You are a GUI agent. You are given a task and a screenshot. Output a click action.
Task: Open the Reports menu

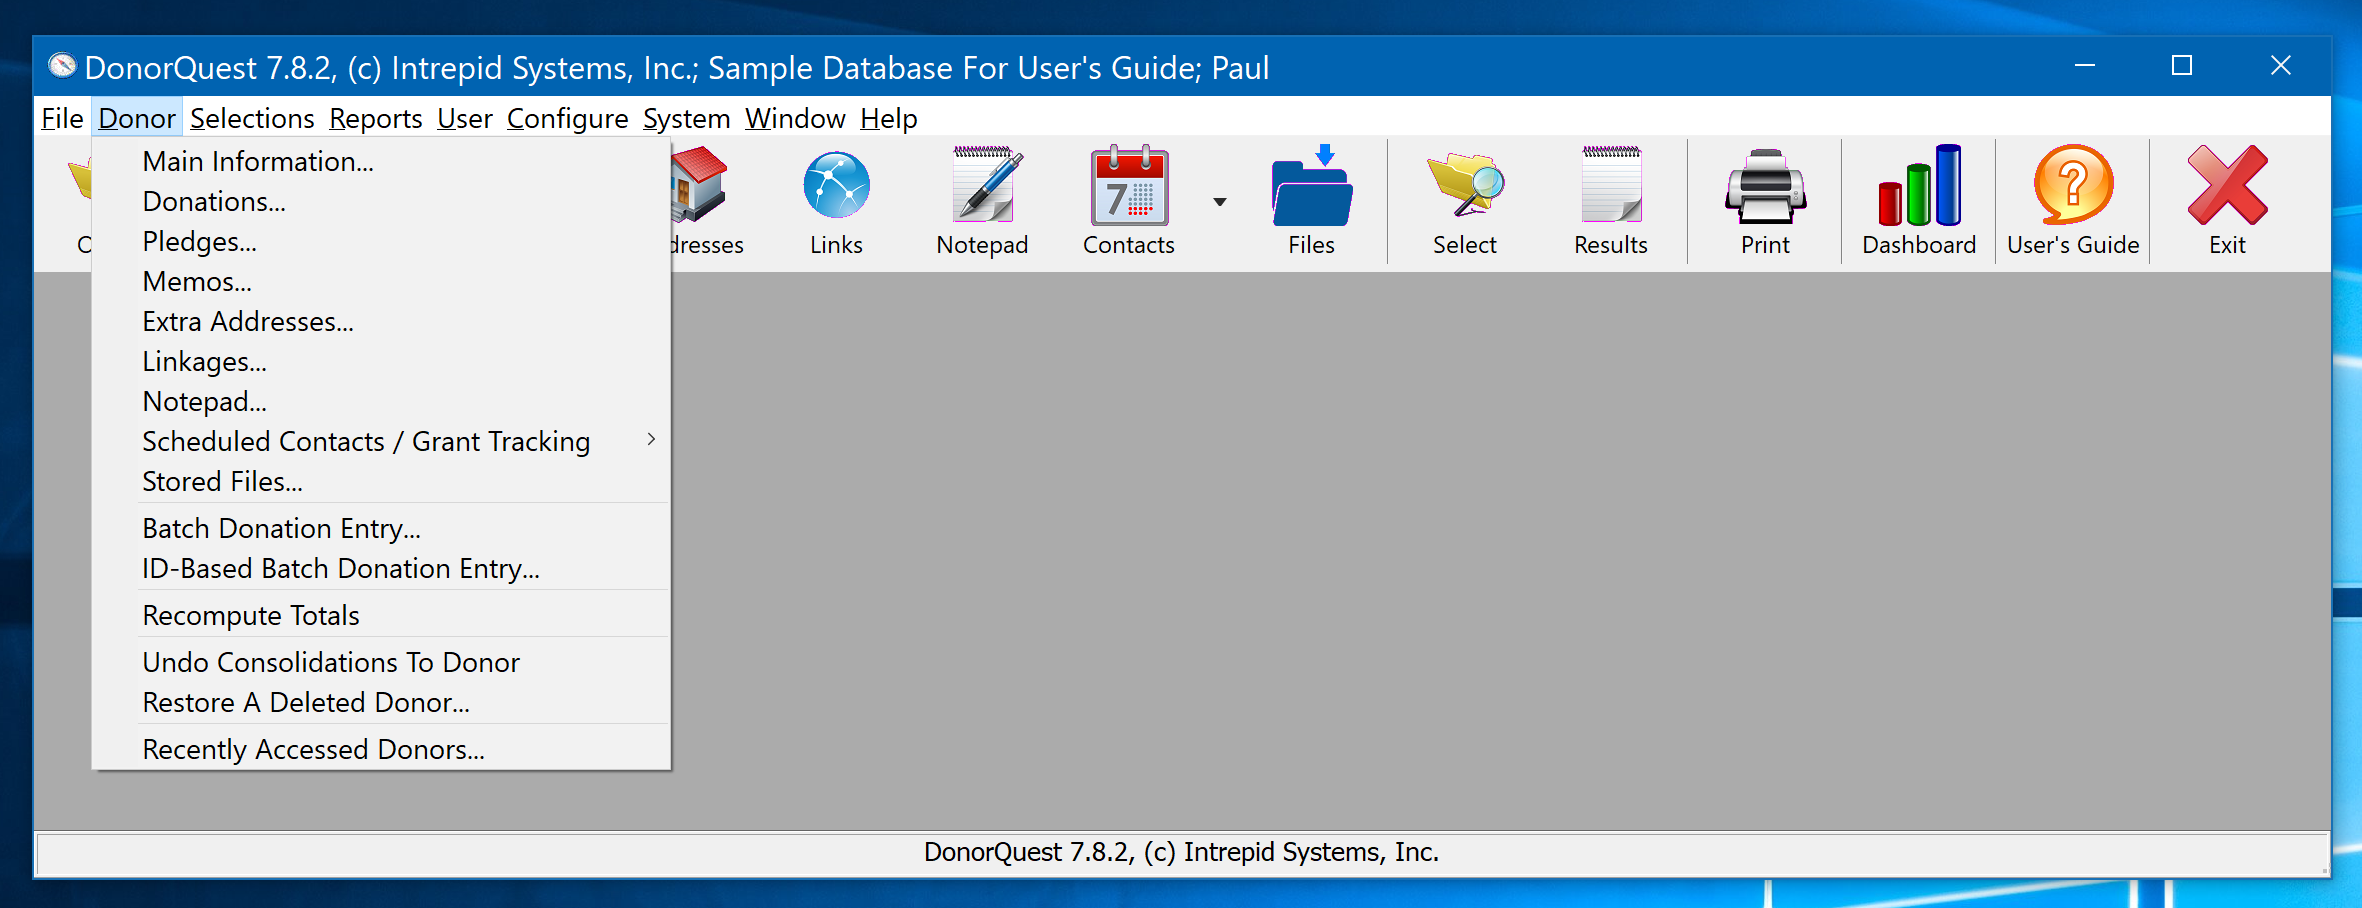(376, 118)
